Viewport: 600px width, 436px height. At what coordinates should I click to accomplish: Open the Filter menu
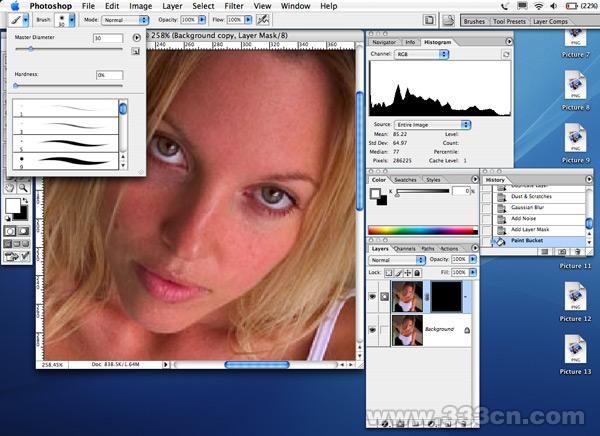(234, 5)
